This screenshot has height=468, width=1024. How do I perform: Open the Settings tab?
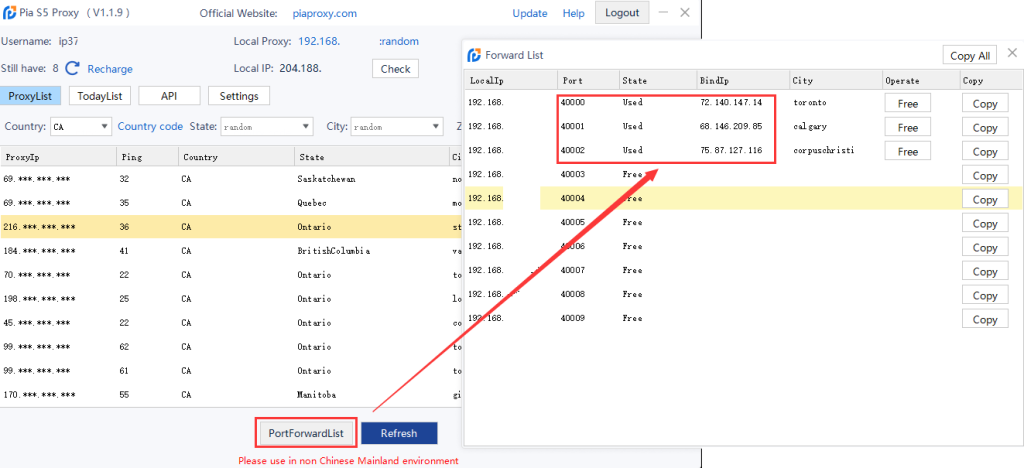(239, 96)
